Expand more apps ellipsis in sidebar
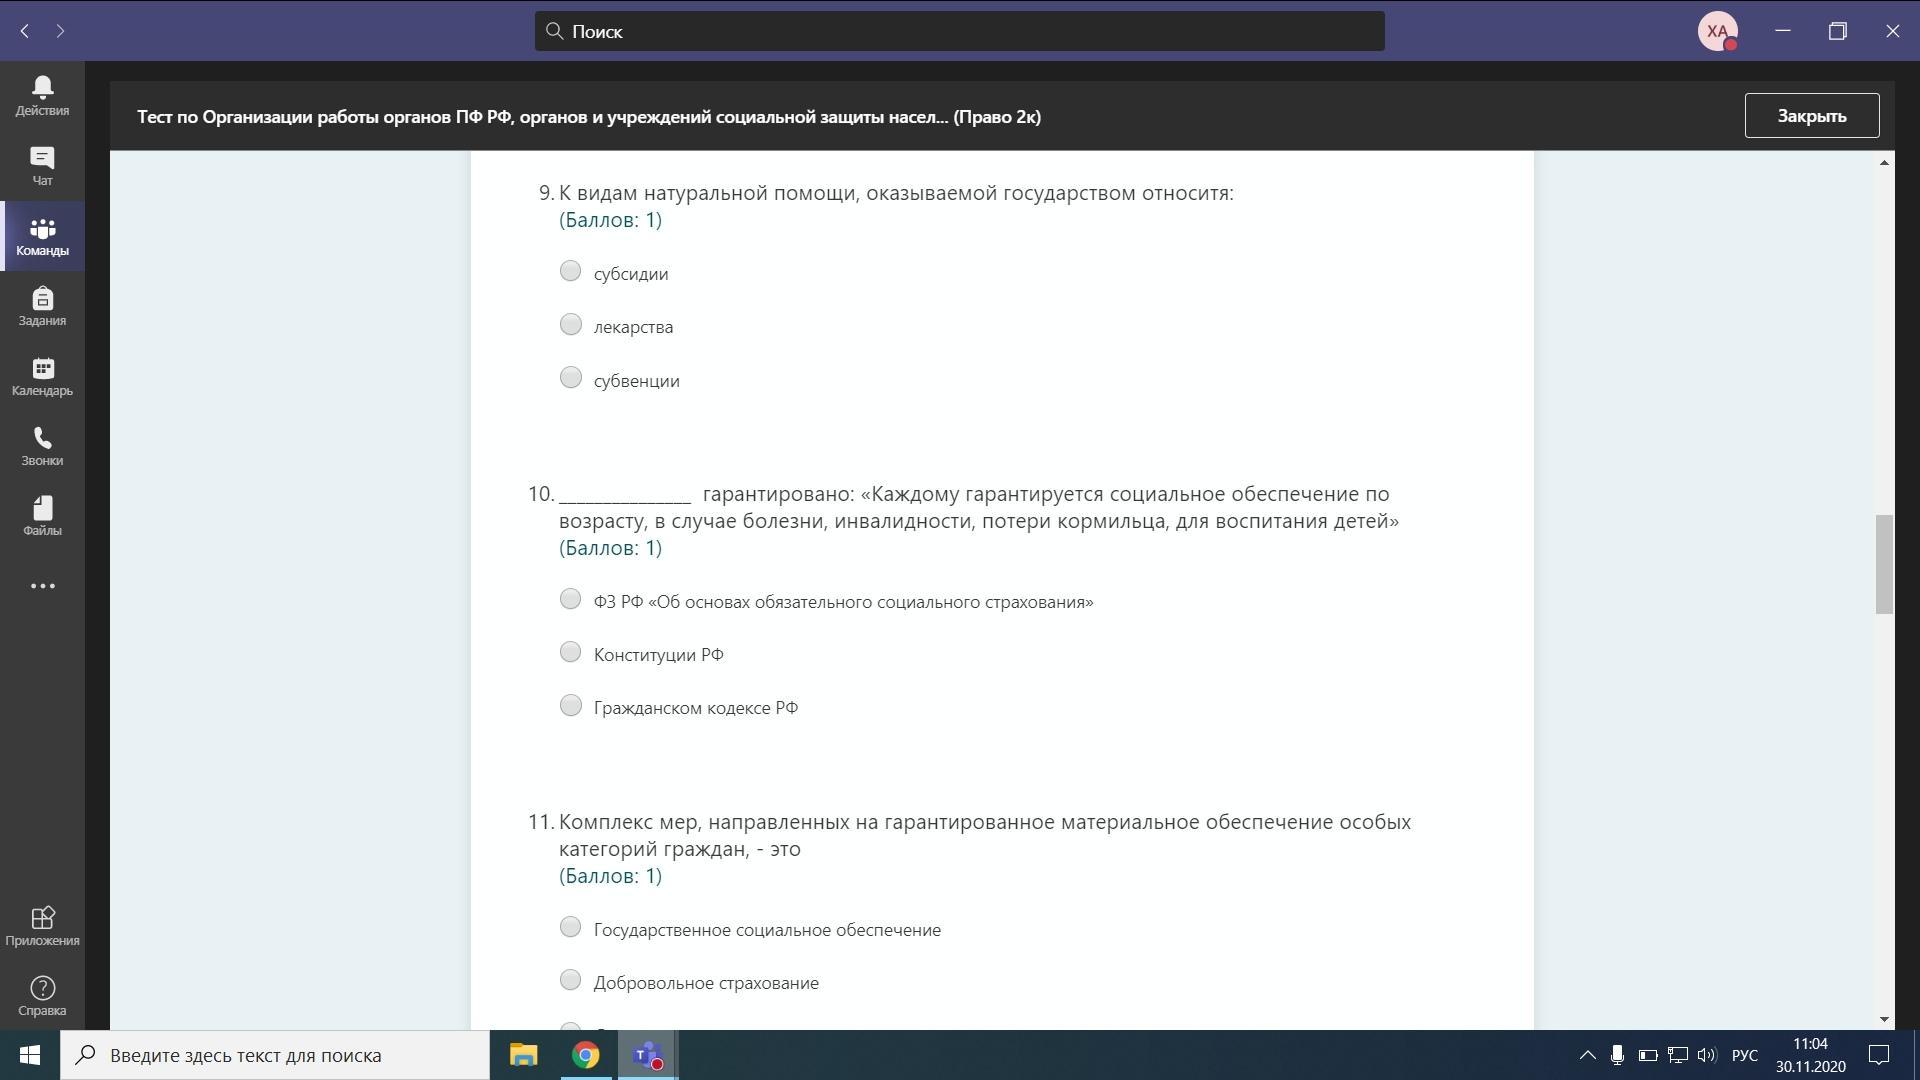This screenshot has width=1920, height=1080. 42,586
